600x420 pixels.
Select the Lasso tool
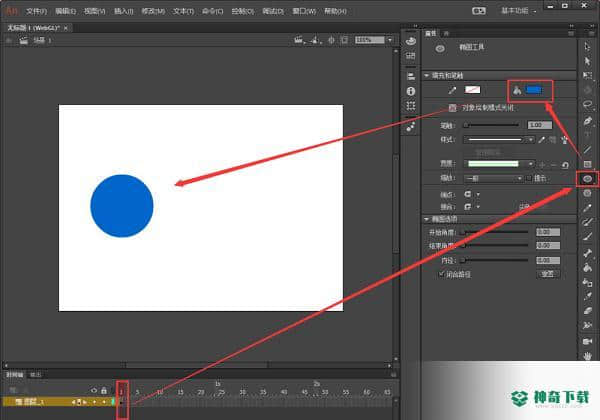[587, 104]
